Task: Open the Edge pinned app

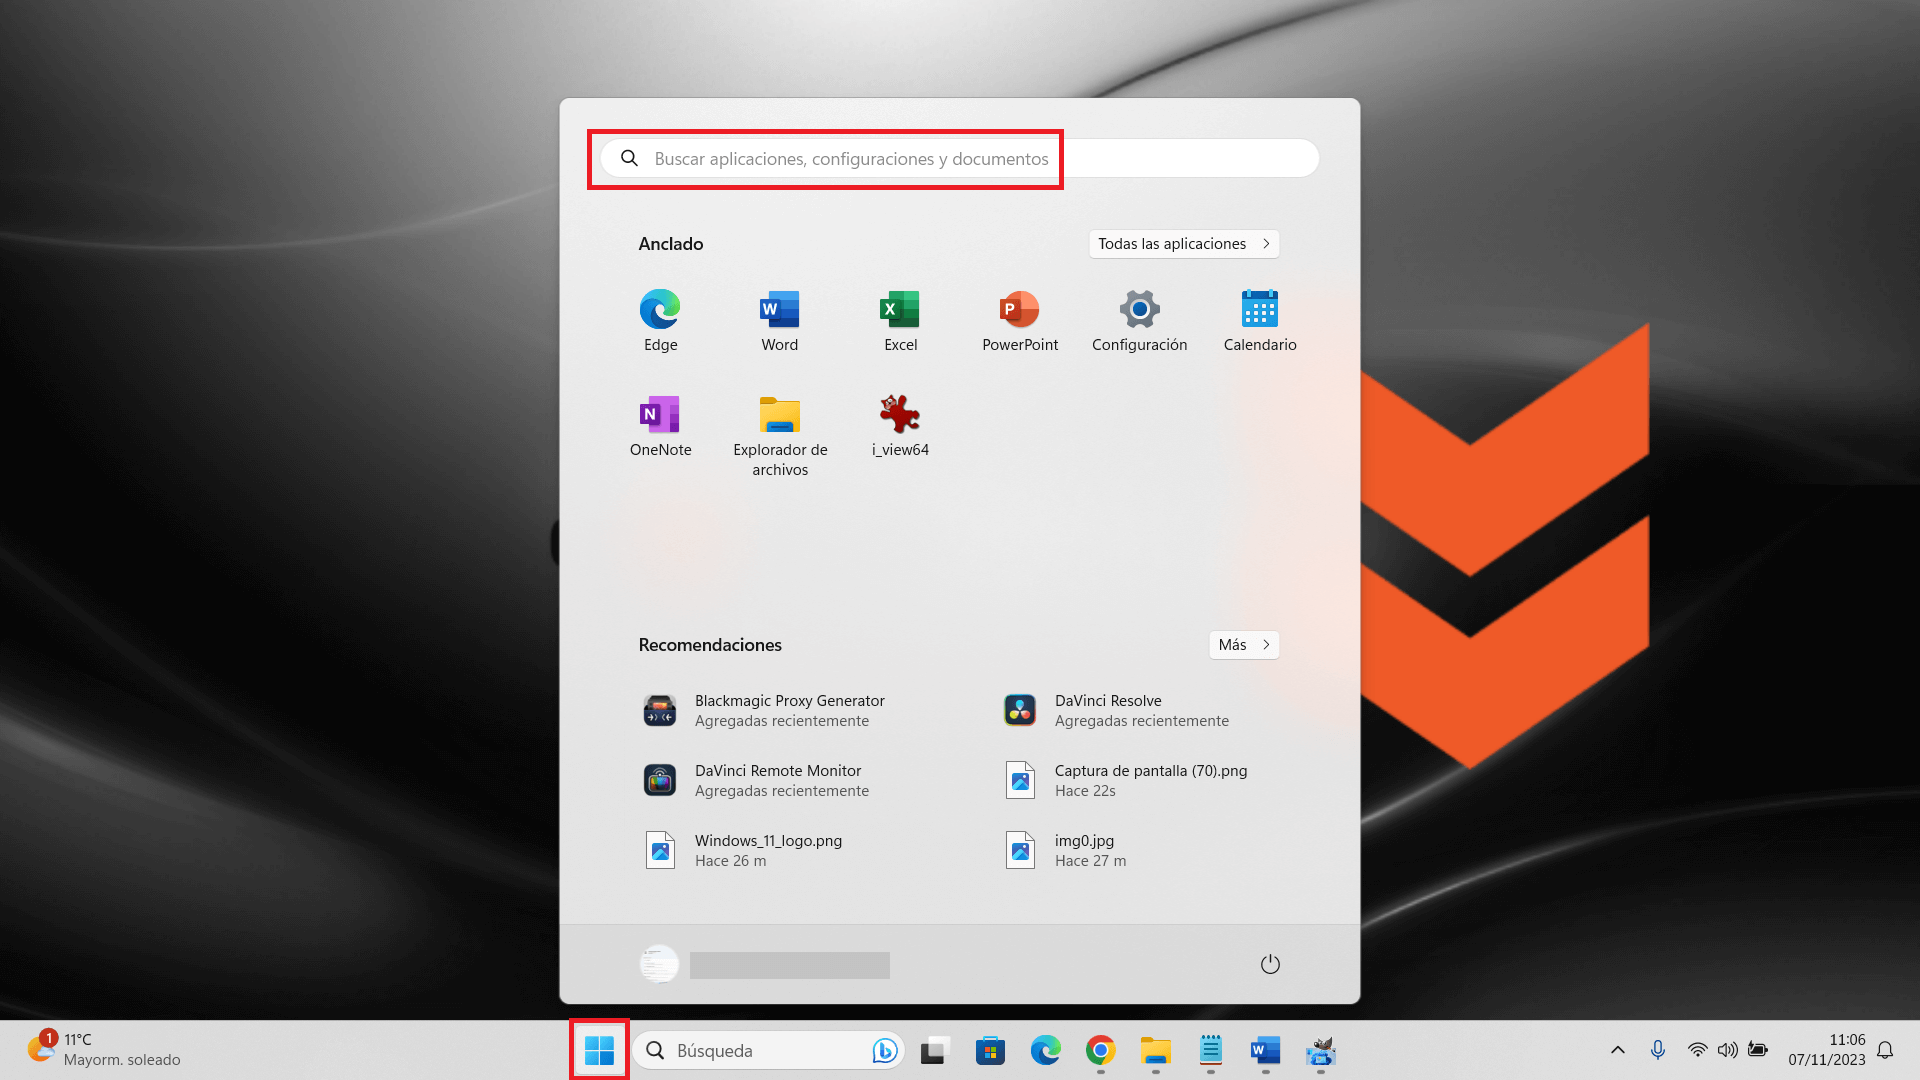Action: [660, 321]
